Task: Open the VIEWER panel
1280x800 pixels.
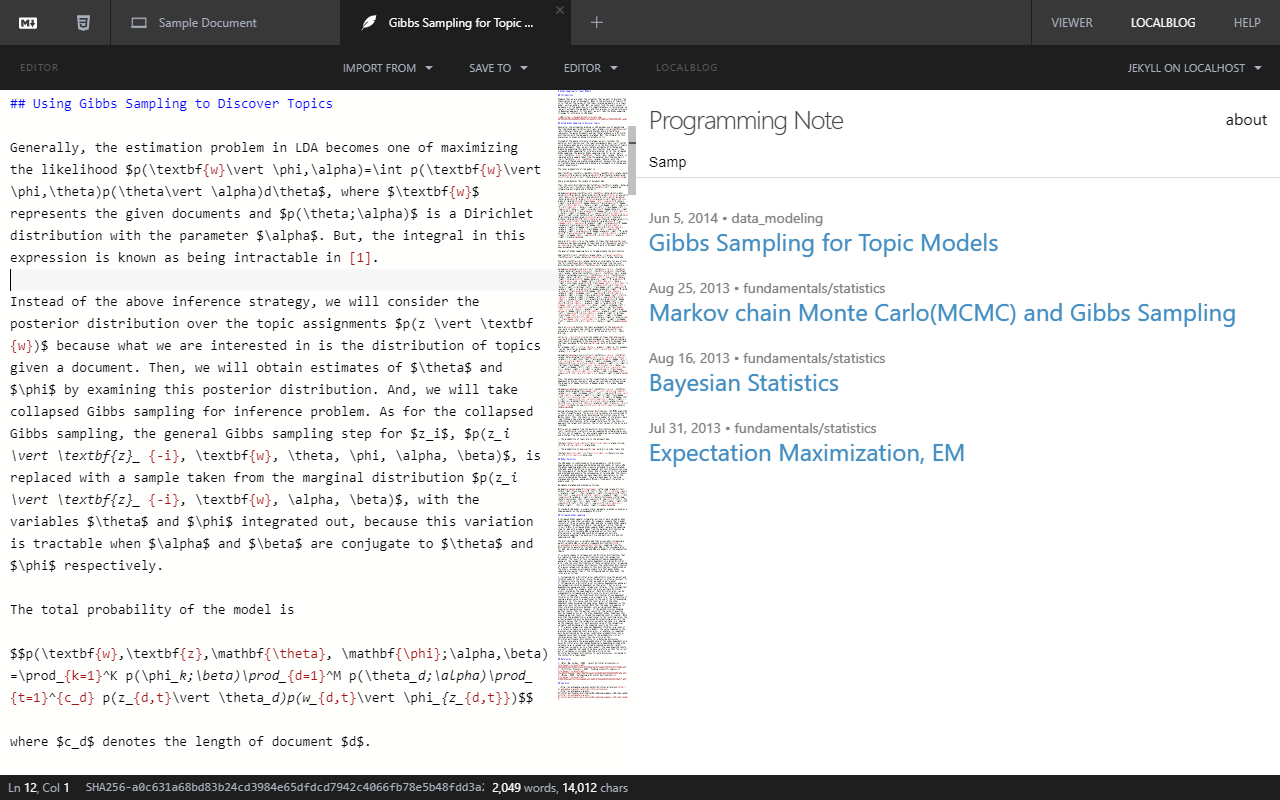Action: (x=1072, y=22)
